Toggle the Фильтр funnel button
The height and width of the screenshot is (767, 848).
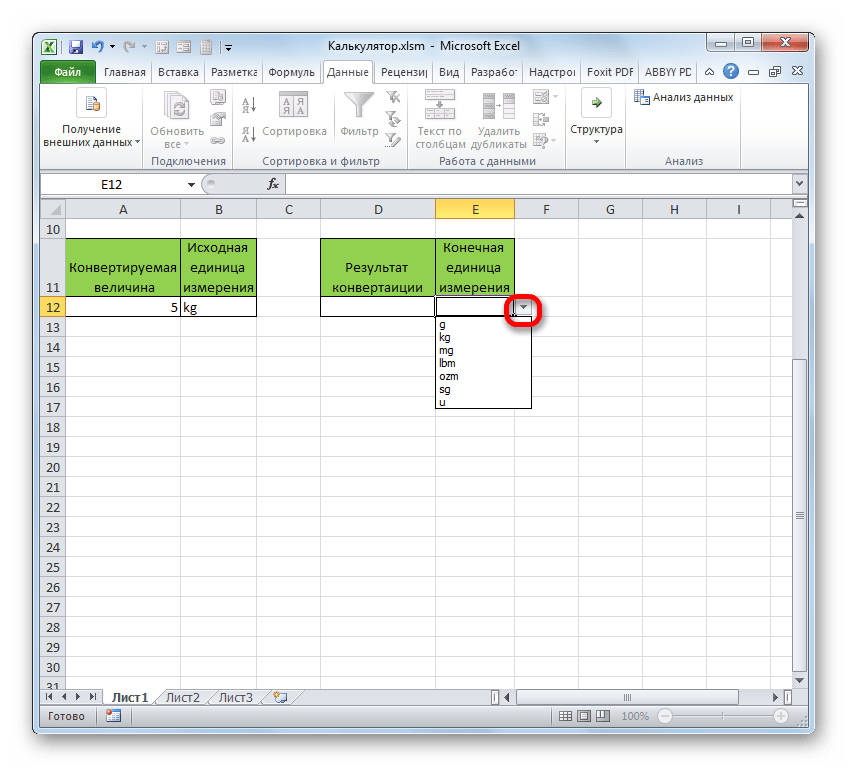[359, 114]
